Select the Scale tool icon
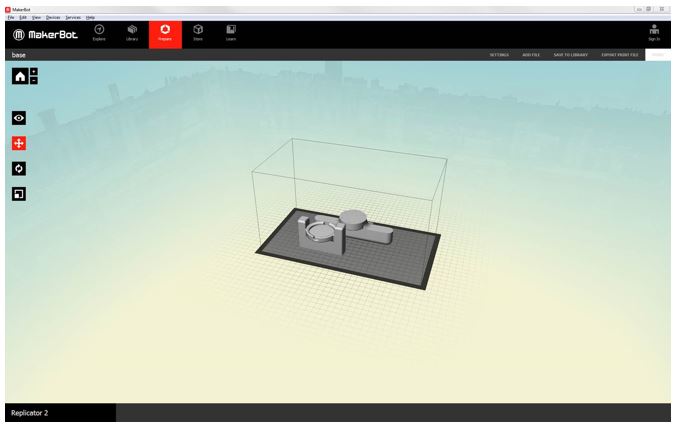Viewport: 677px width, 428px height. [19, 193]
